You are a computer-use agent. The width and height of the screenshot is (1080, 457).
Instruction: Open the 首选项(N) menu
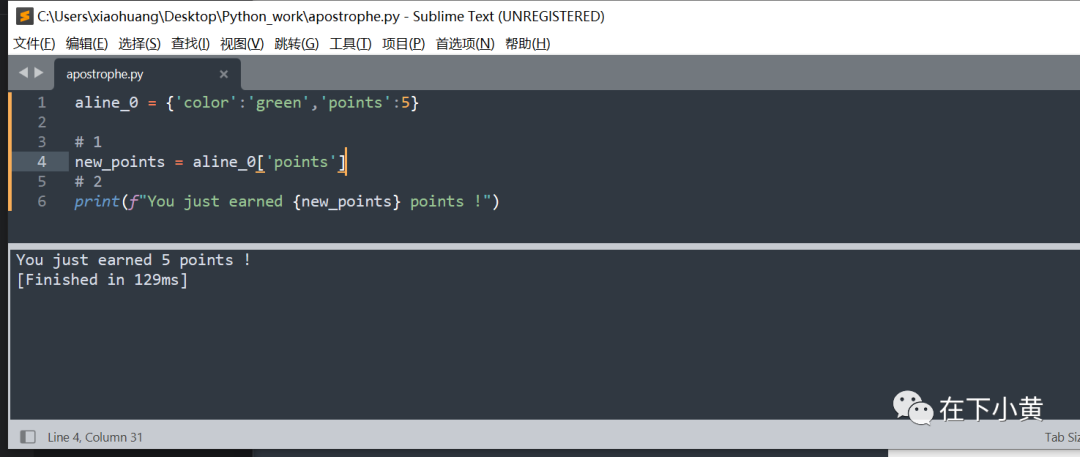point(465,44)
